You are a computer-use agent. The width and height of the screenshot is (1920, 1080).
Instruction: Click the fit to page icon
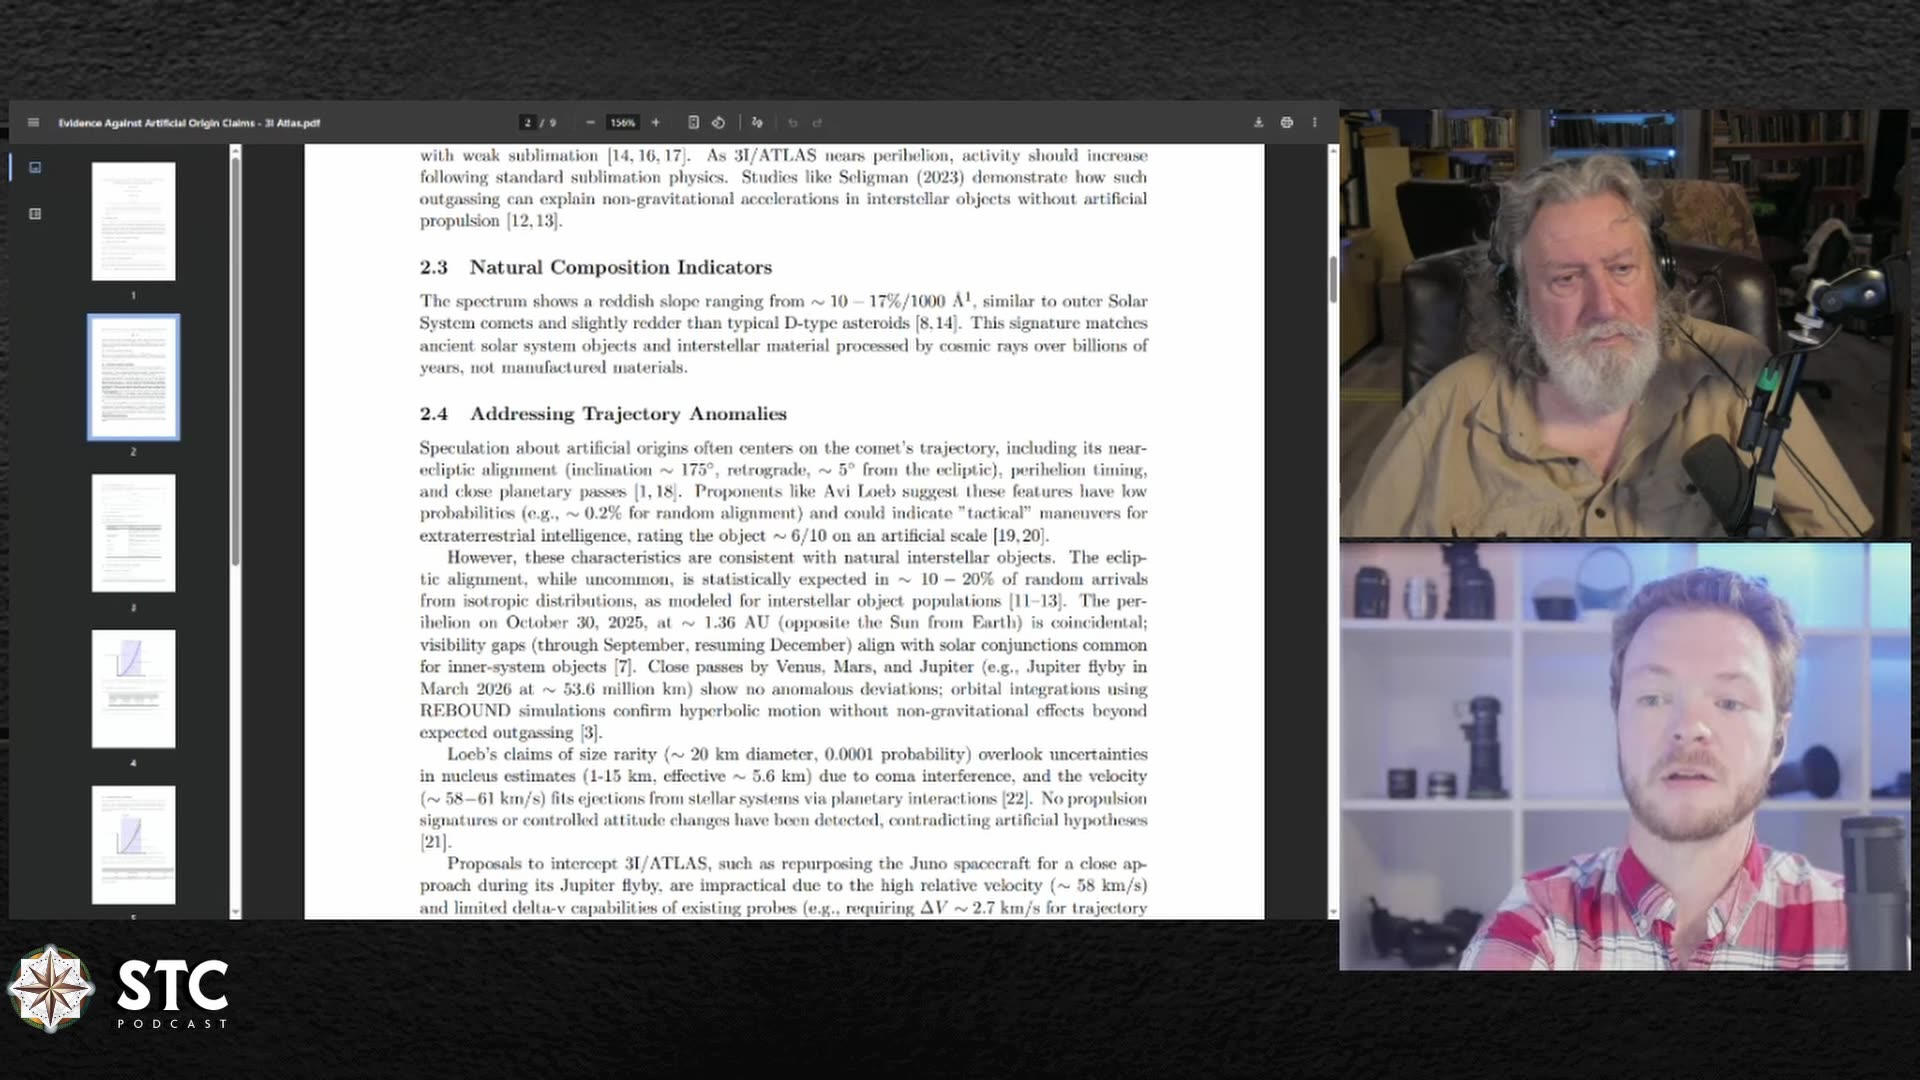(693, 123)
